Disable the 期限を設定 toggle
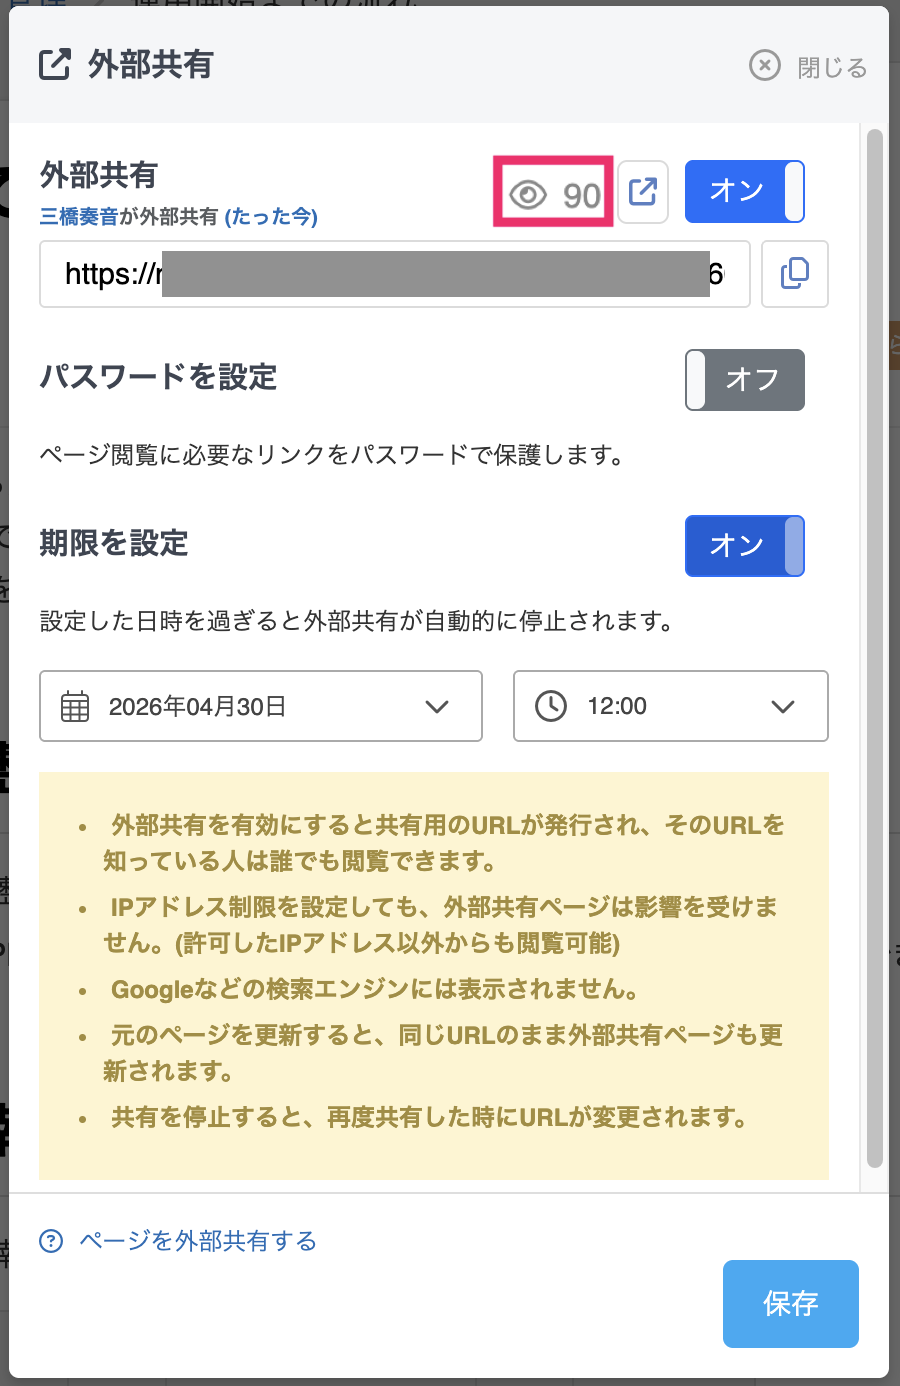This screenshot has height=1386, width=900. point(744,545)
